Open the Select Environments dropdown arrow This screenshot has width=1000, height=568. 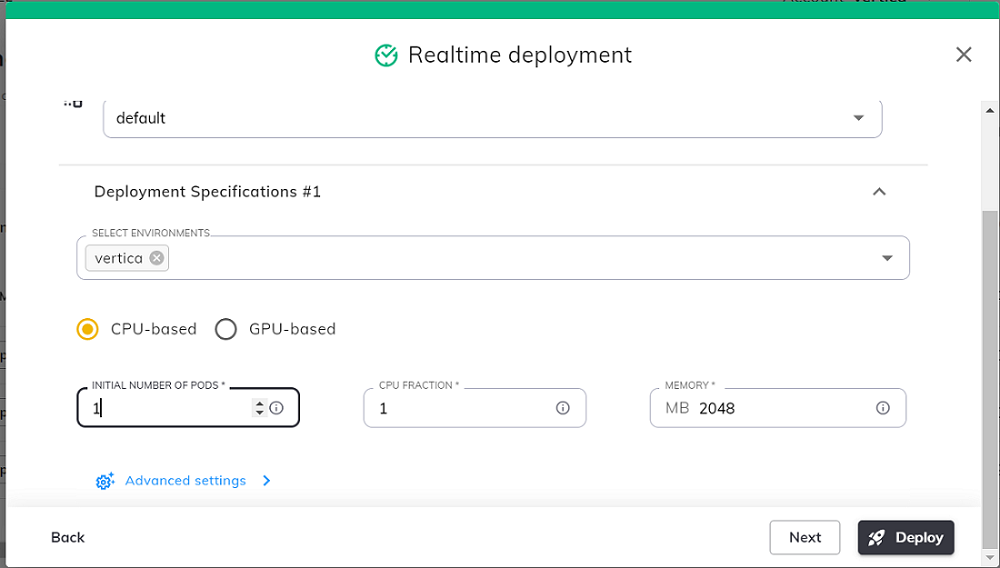[x=887, y=258]
